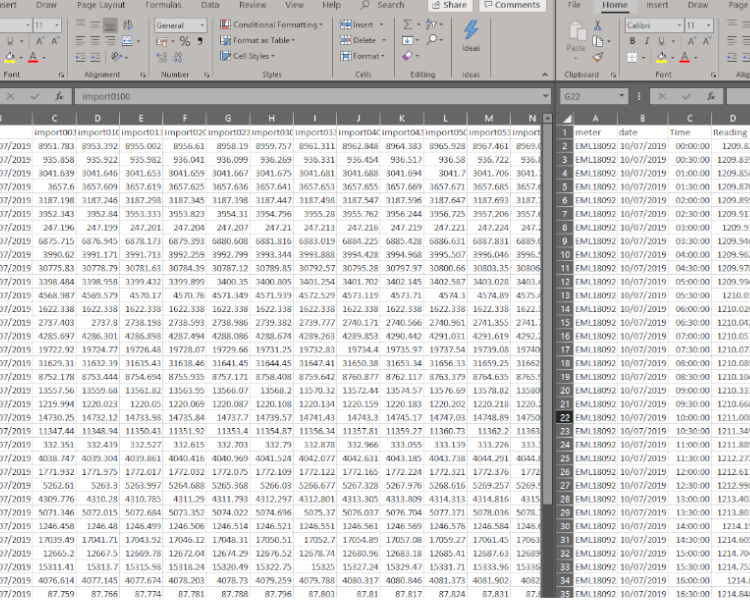The height and width of the screenshot is (600, 750).
Task: Click Insert Function fx in right window
Action: pos(711,96)
